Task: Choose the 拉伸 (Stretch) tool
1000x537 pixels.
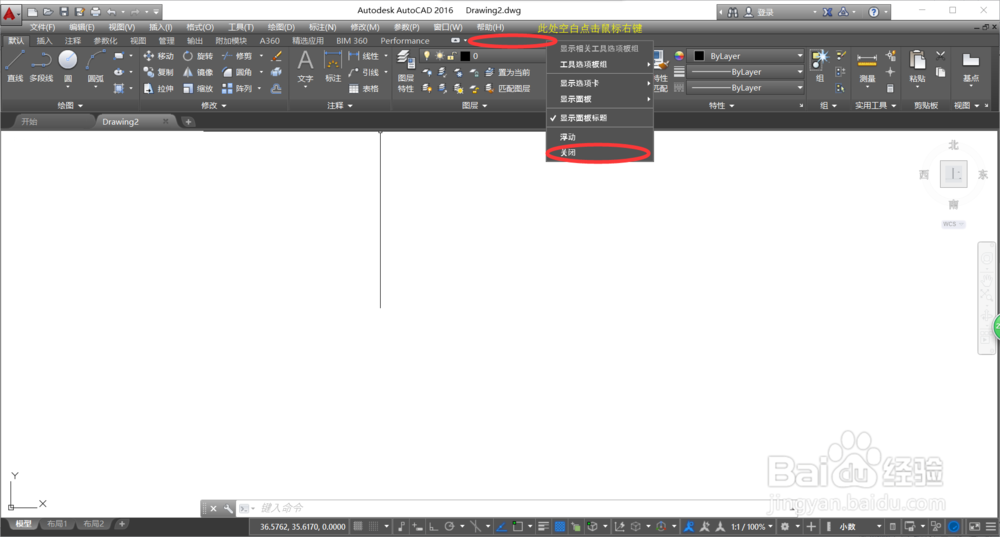Action: pyautogui.click(x=158, y=89)
